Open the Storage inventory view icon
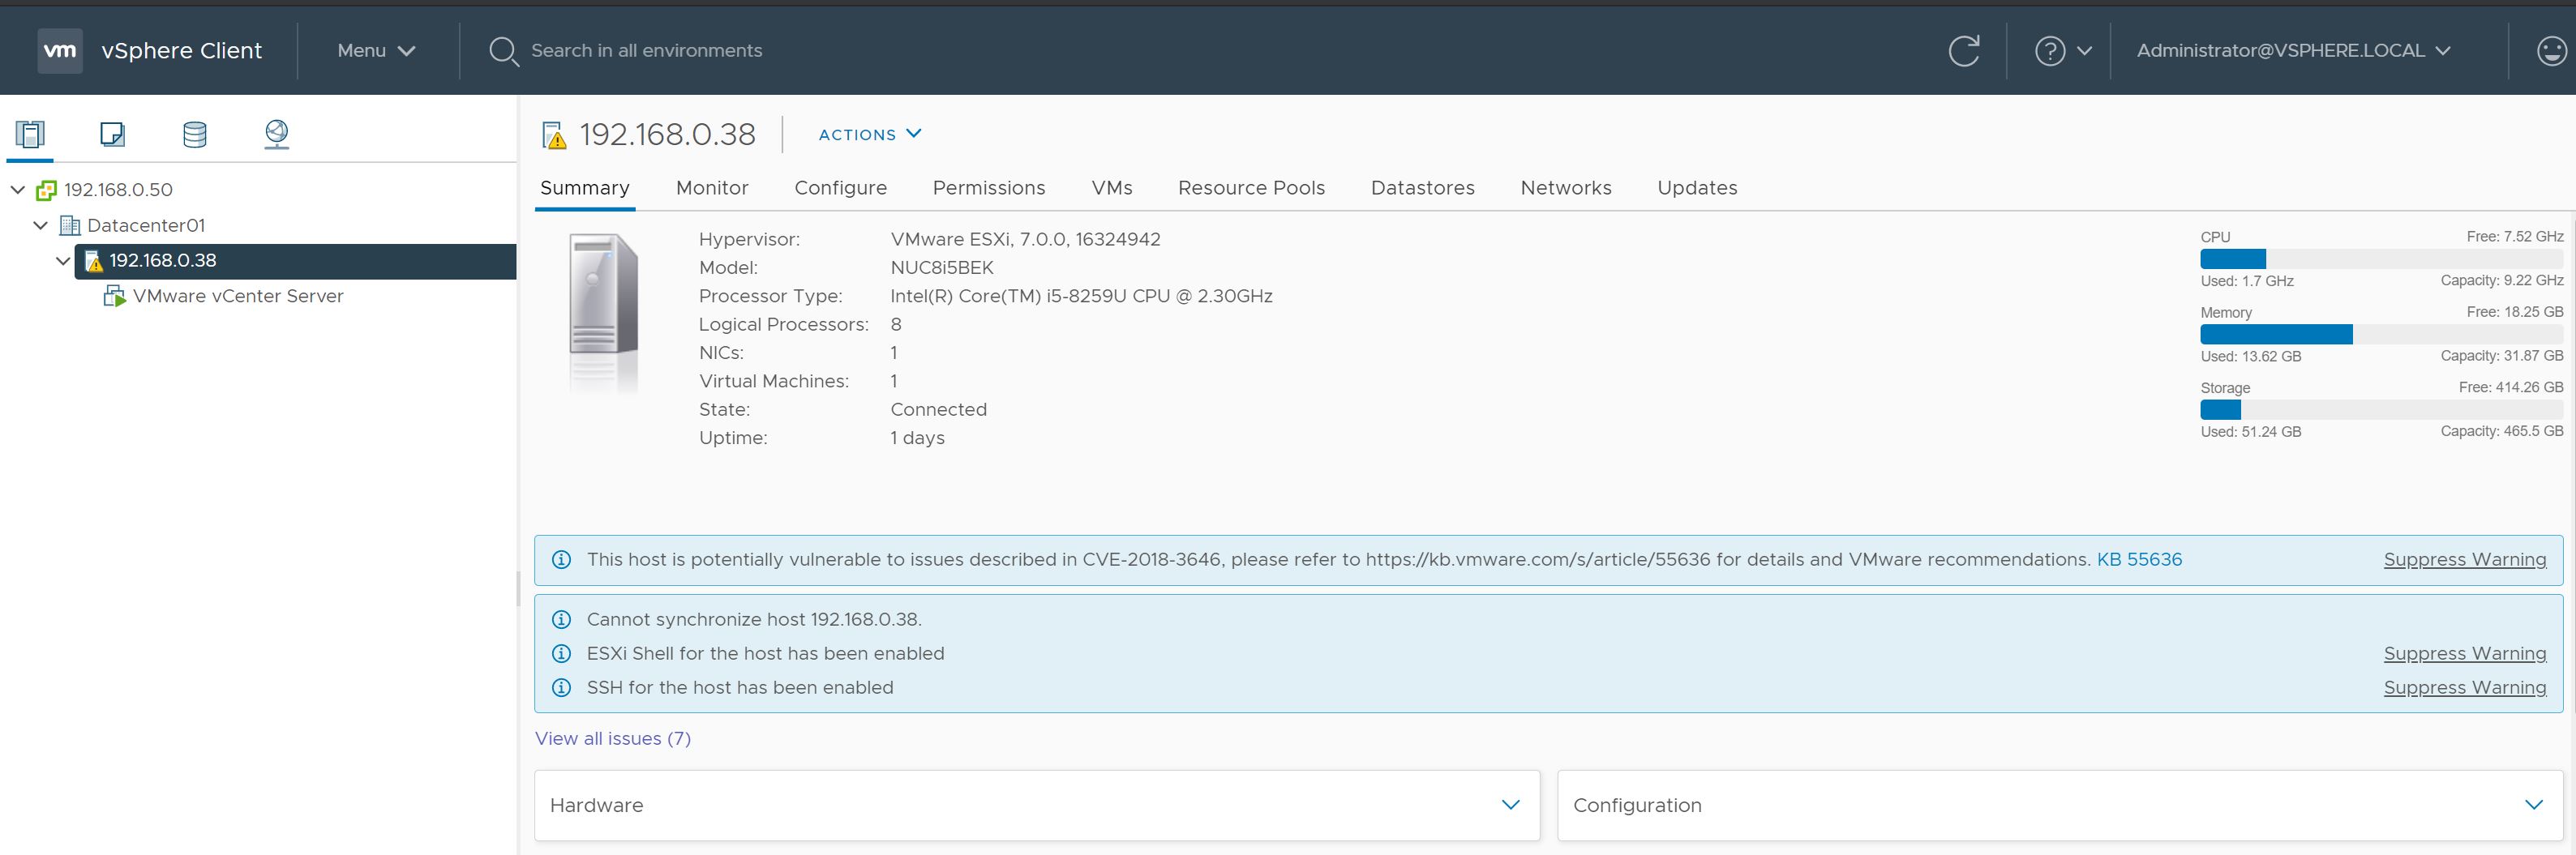This screenshot has width=2576, height=855. tap(195, 133)
